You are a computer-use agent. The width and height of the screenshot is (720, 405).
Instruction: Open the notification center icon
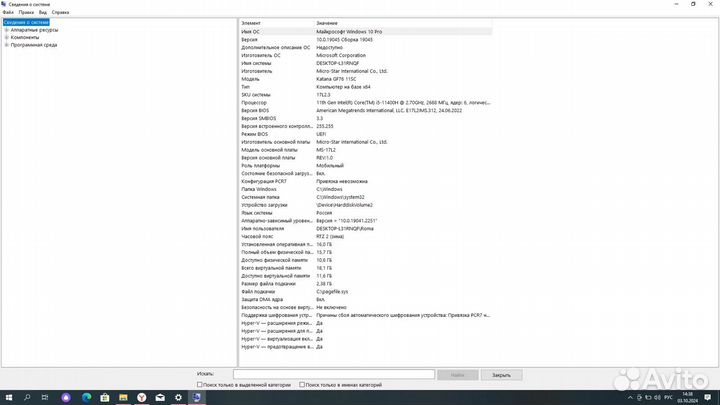point(708,398)
